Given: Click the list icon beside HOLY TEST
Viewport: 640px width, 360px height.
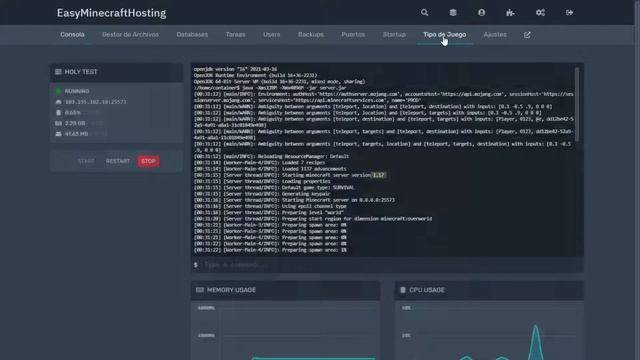Looking at the screenshot, I should 58,72.
